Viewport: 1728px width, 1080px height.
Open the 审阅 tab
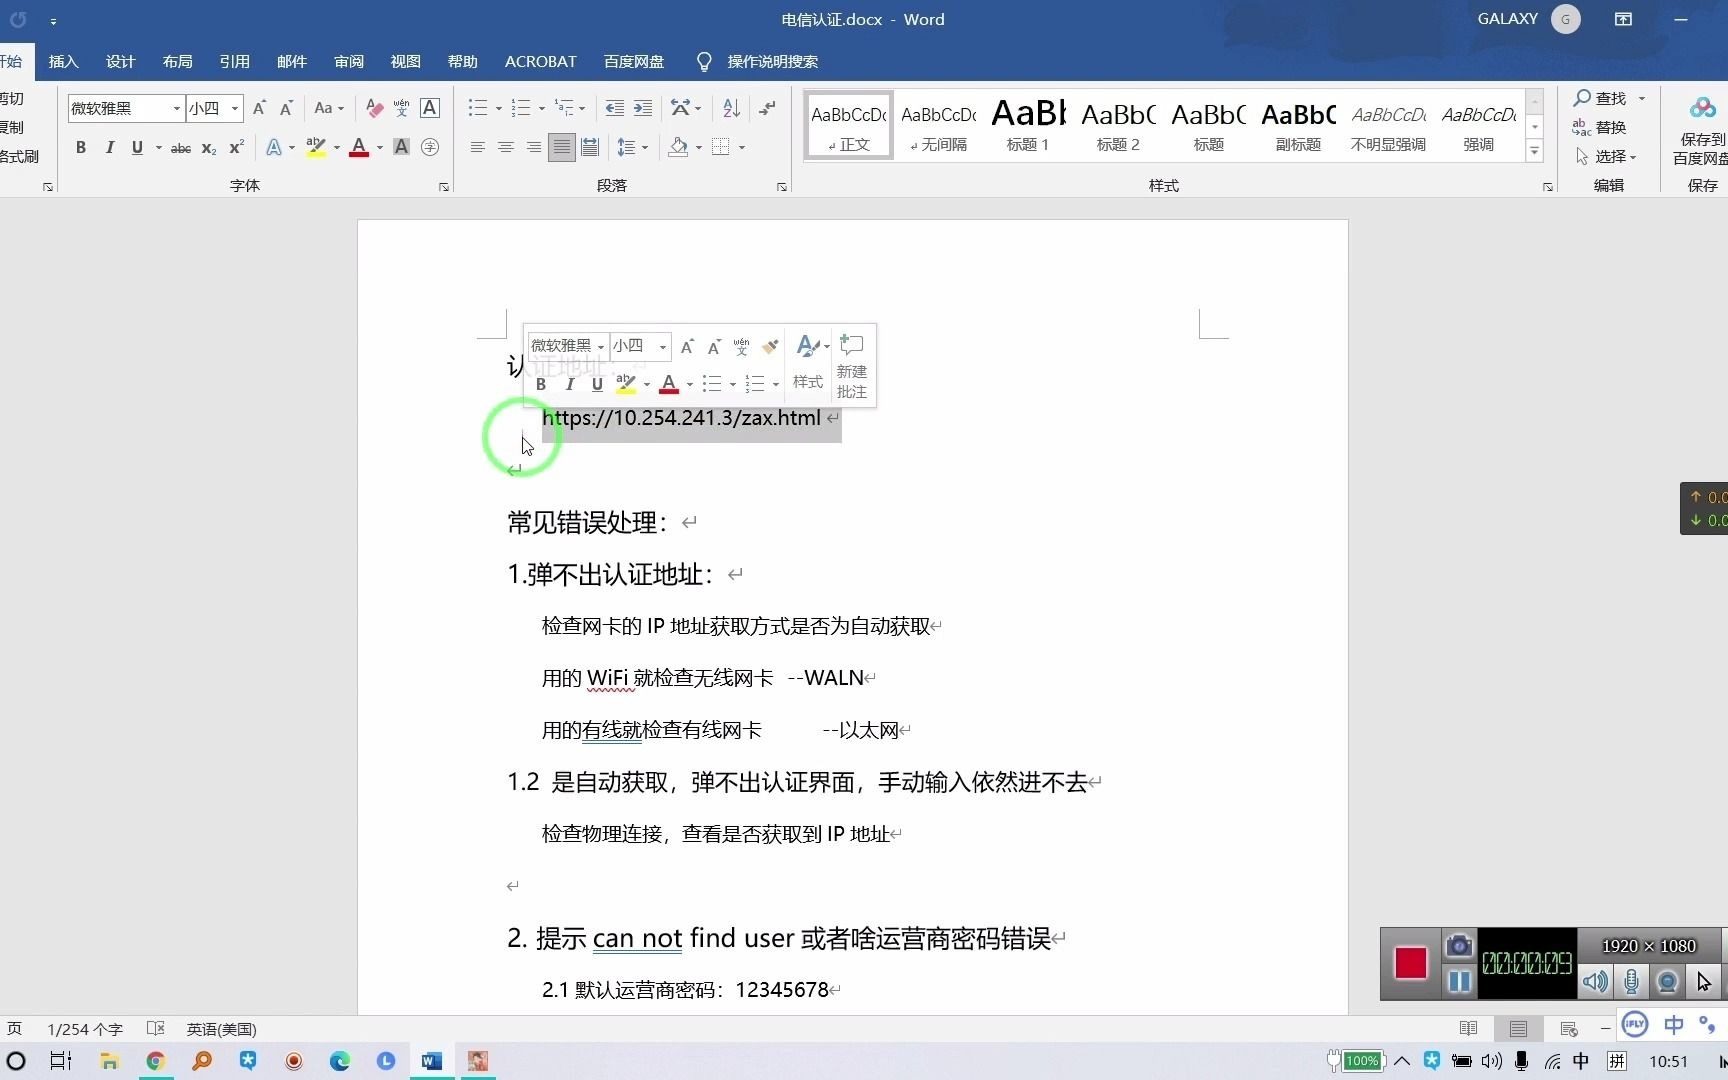coord(348,62)
